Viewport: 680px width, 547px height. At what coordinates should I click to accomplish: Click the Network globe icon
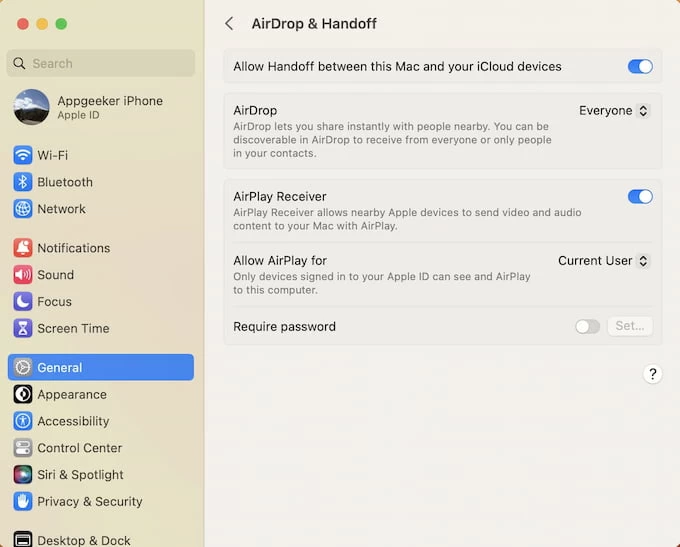click(23, 209)
